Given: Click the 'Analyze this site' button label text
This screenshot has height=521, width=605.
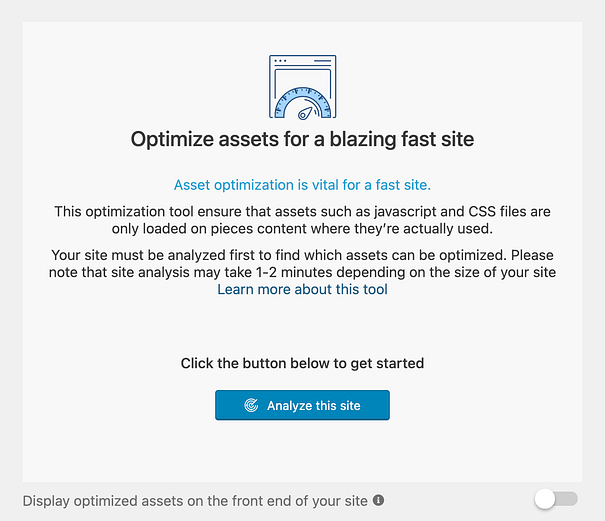Looking at the screenshot, I should (314, 406).
